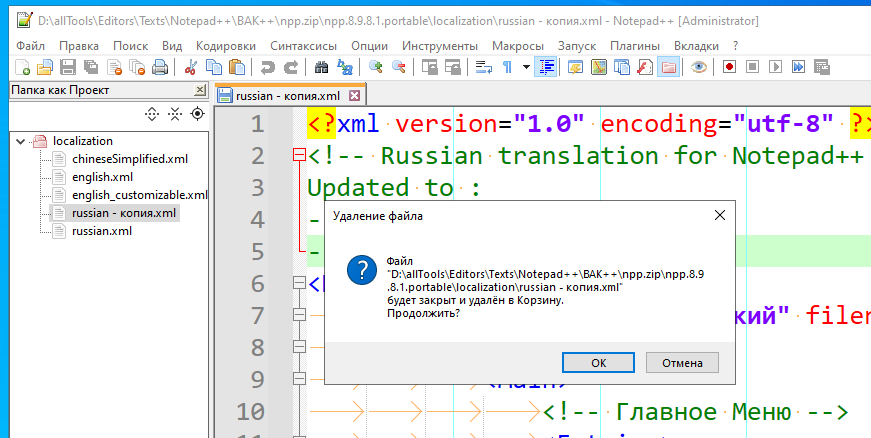871x438 pixels.
Task: Click Отмена to cancel file deletion
Action: pyautogui.click(x=682, y=363)
